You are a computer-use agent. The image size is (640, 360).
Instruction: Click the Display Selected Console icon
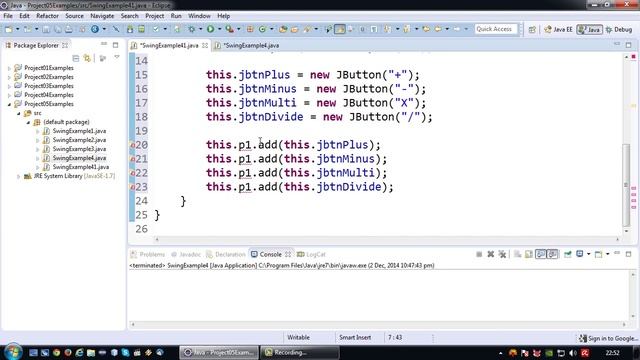point(579,254)
